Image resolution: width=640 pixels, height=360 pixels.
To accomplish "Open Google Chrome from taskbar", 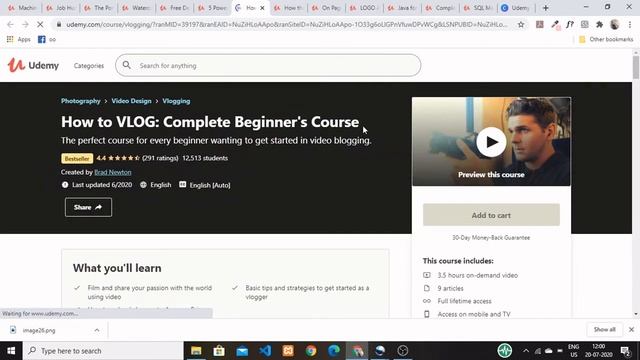I will coord(311,351).
